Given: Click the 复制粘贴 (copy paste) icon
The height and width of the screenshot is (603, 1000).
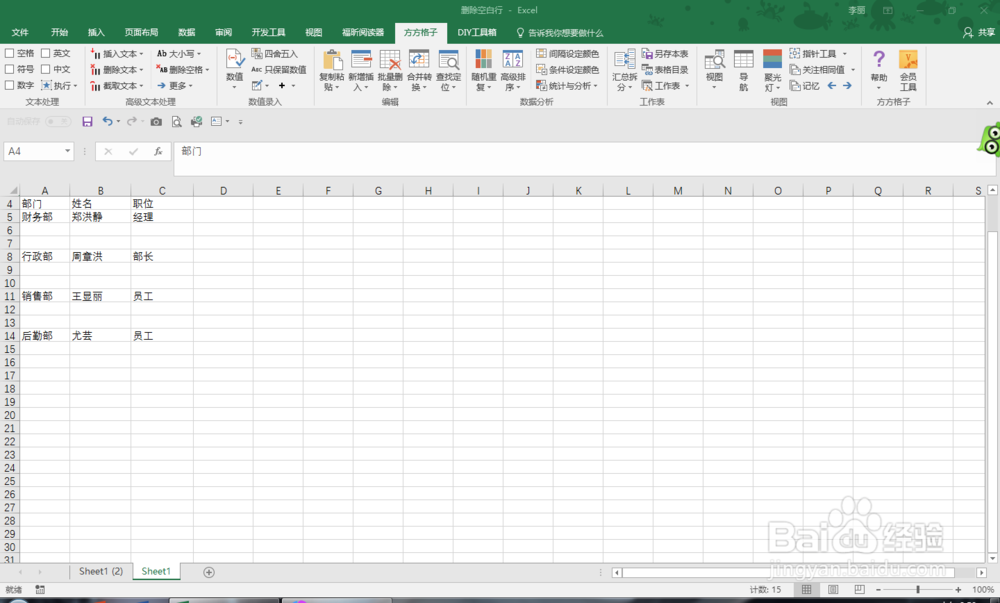Looking at the screenshot, I should click(332, 59).
